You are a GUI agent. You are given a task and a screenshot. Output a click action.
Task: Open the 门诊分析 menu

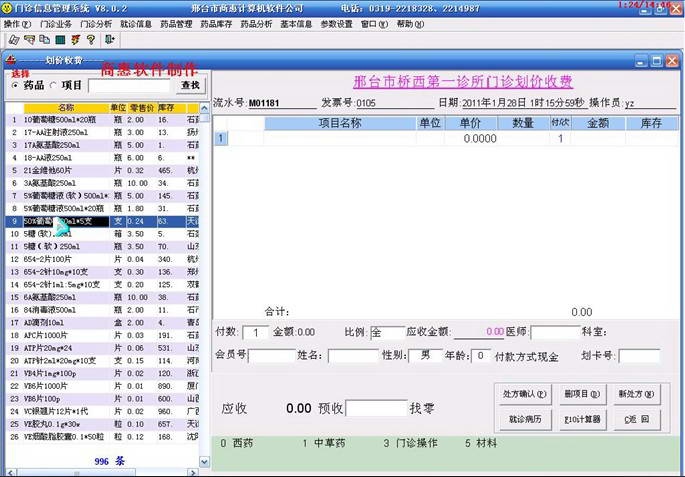[x=96, y=24]
